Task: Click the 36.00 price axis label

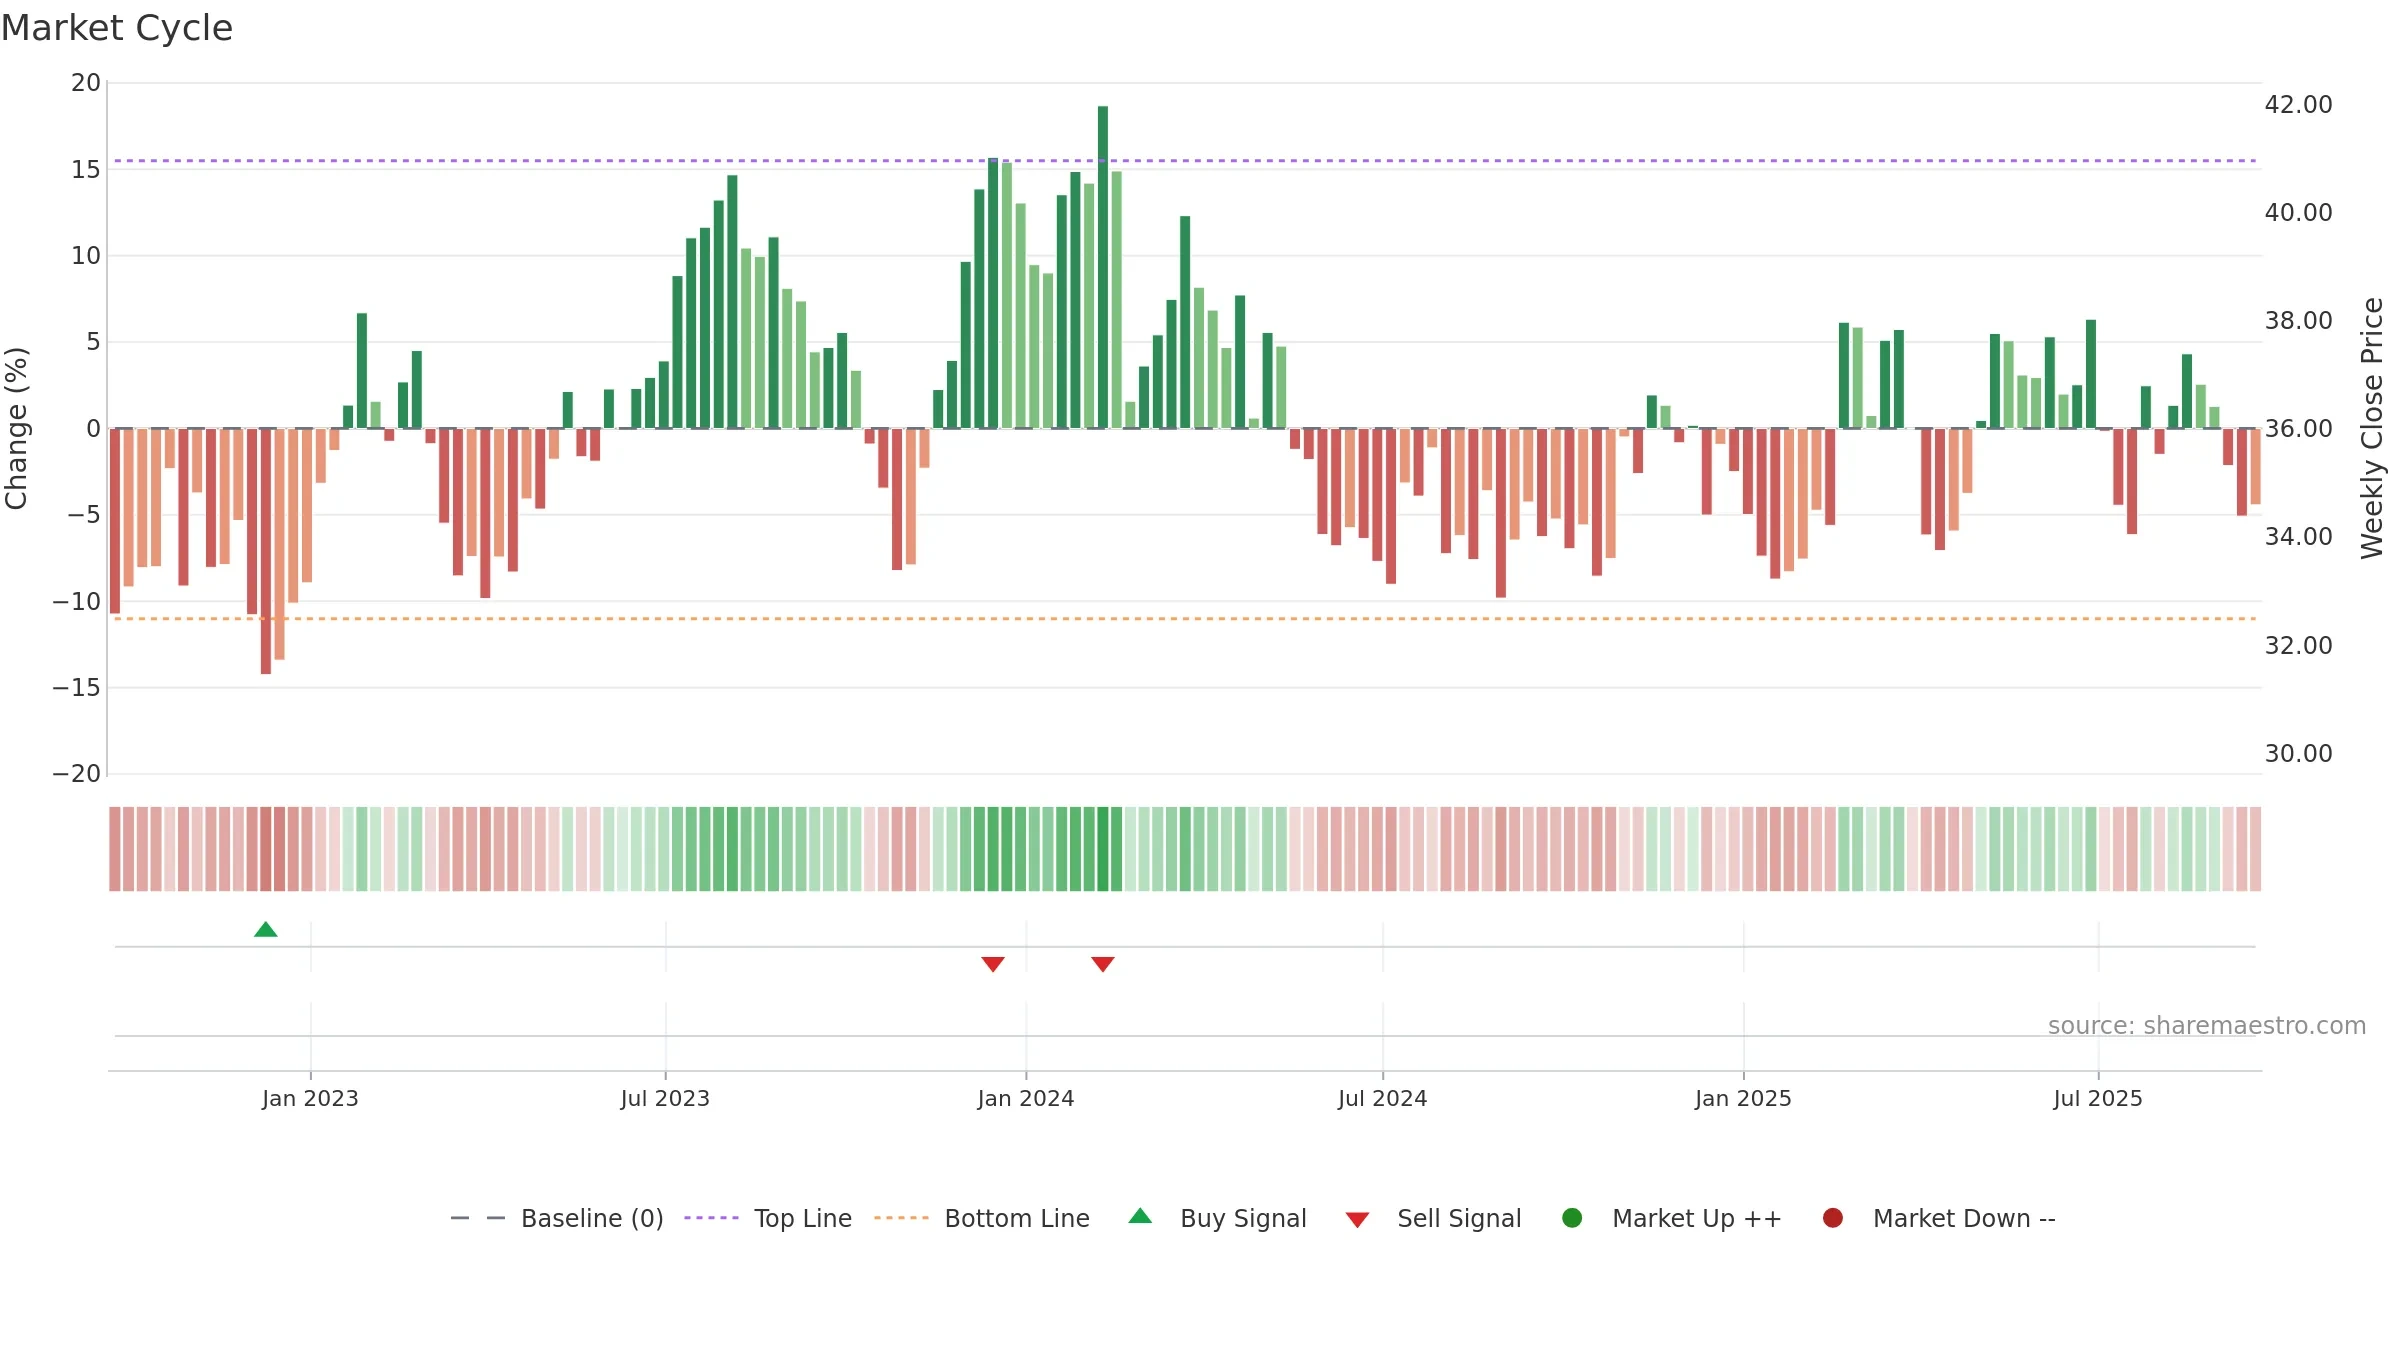Action: (x=2298, y=429)
